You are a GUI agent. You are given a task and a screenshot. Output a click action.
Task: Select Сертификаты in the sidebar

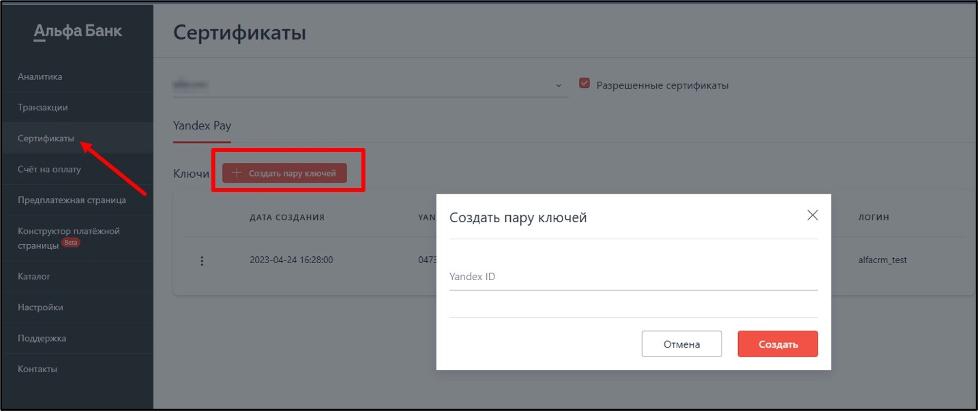(46, 138)
